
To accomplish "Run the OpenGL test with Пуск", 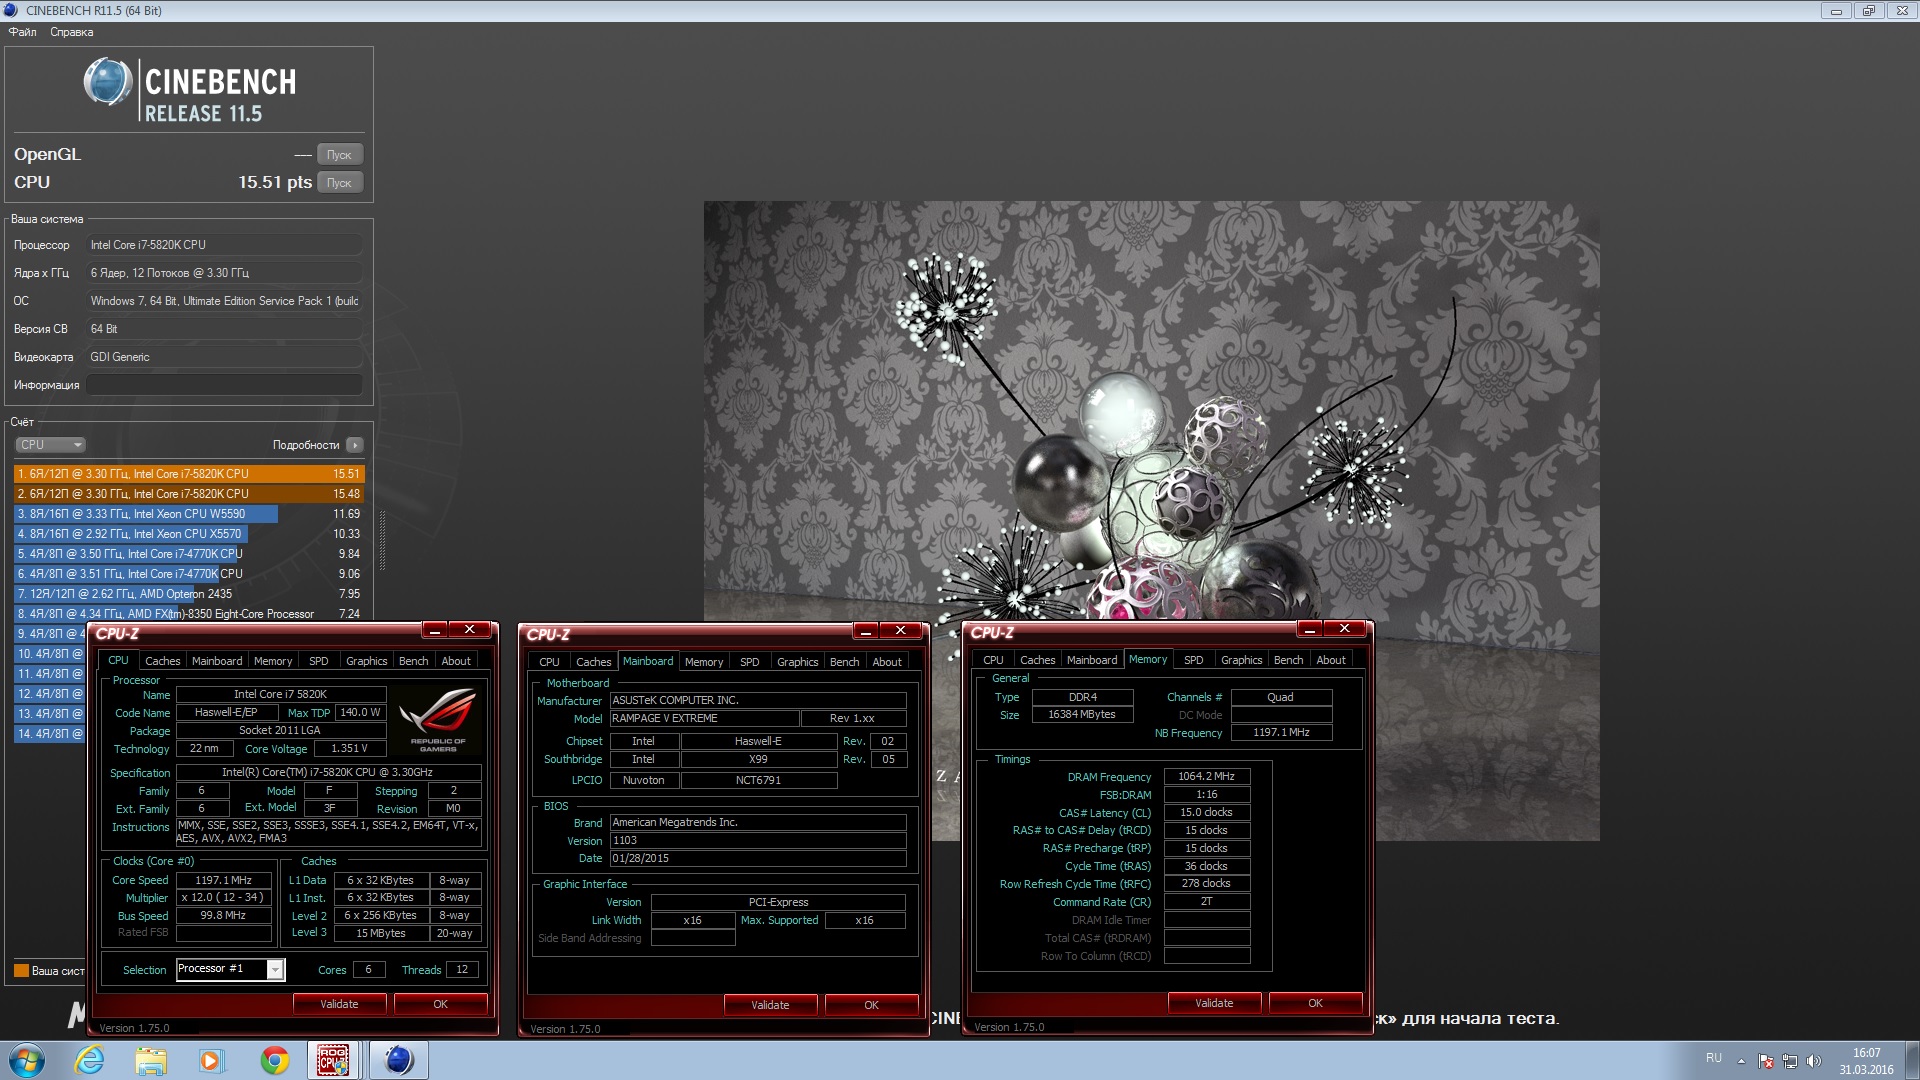I will 340,155.
